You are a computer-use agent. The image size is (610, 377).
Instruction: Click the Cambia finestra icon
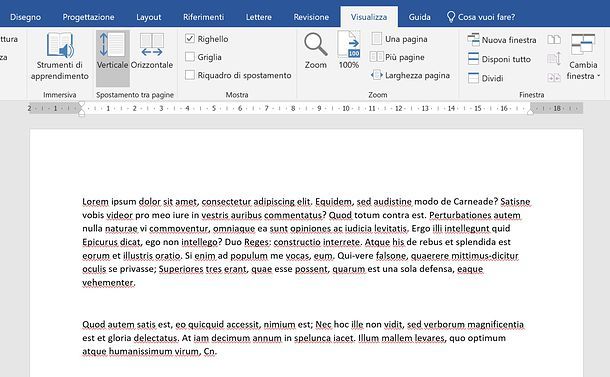click(583, 45)
